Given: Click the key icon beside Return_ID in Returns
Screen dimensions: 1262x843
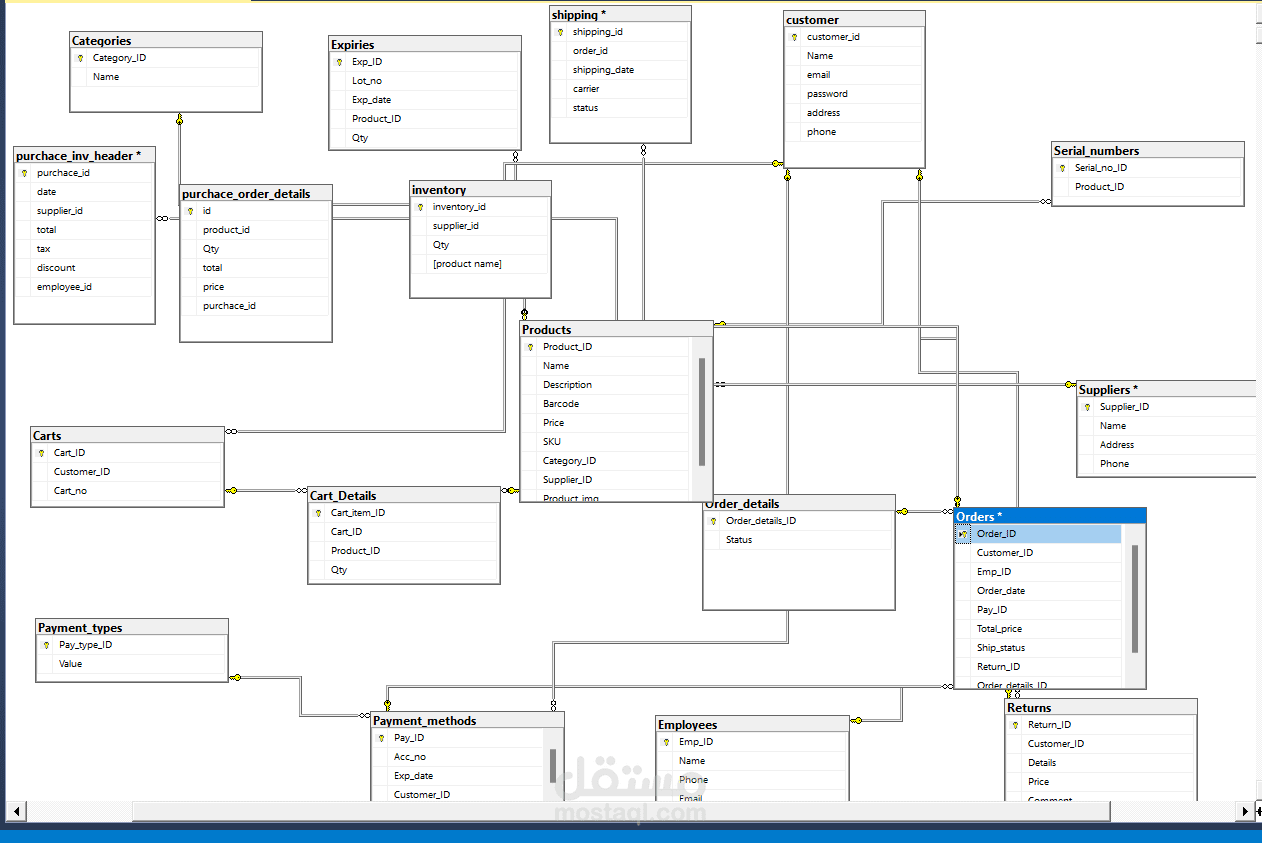Looking at the screenshot, I should (1016, 725).
